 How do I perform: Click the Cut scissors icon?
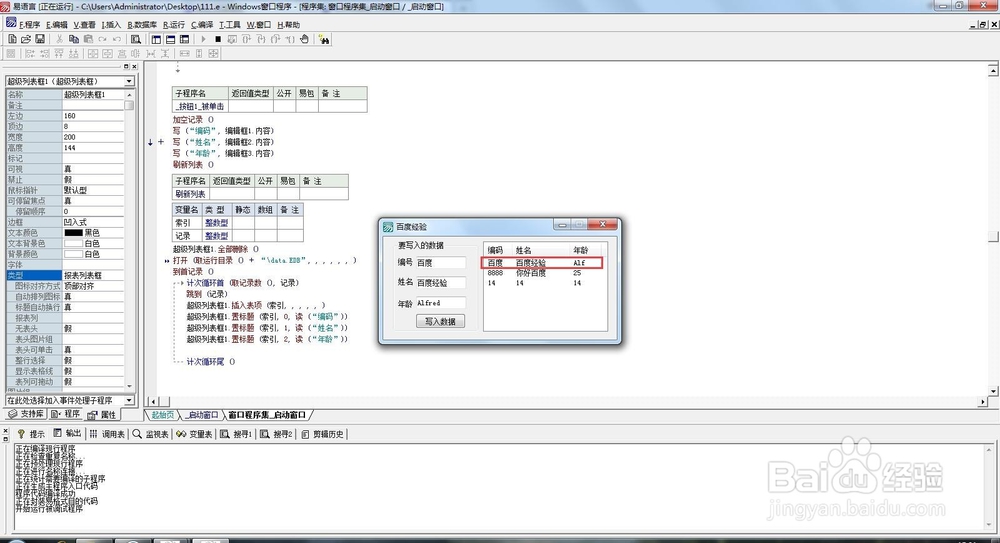59,39
